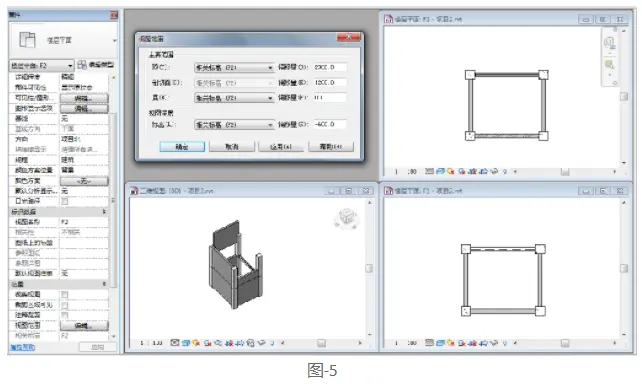
Task: Click the zoom tool on the F2 navigation bar
Action: 610,64
